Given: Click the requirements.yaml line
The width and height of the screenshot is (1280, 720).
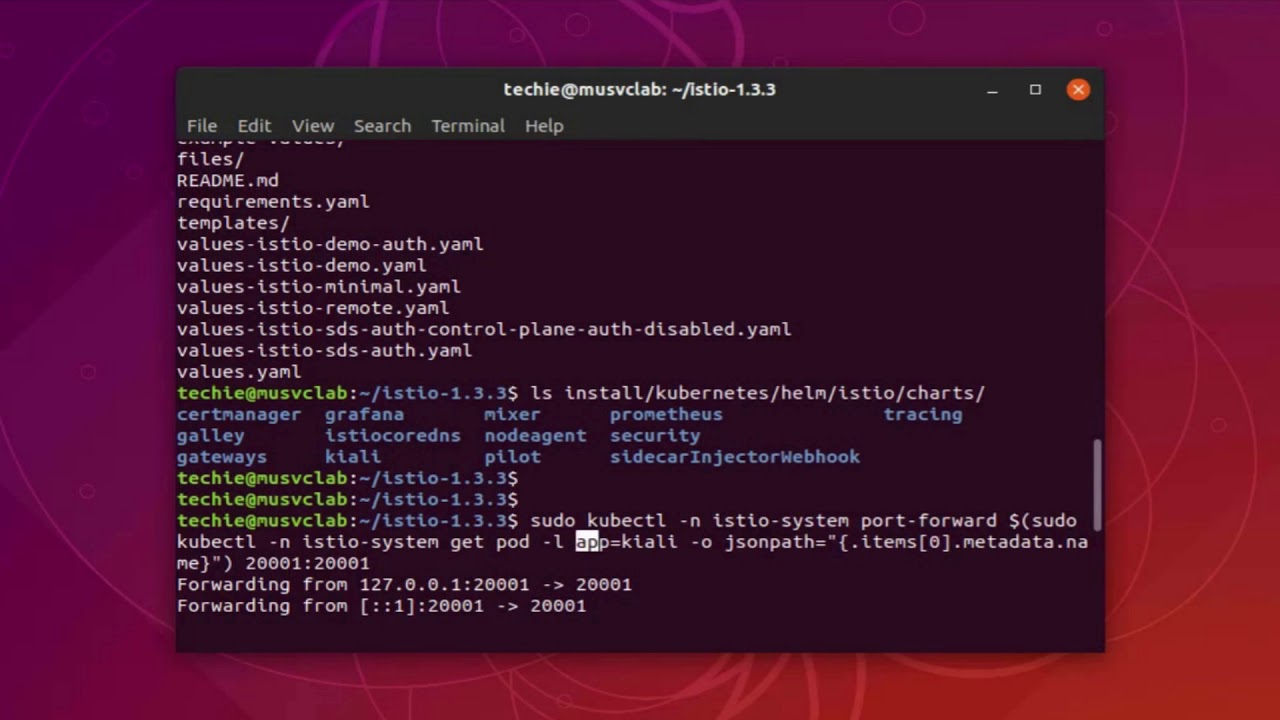Looking at the screenshot, I should pyautogui.click(x=273, y=202).
